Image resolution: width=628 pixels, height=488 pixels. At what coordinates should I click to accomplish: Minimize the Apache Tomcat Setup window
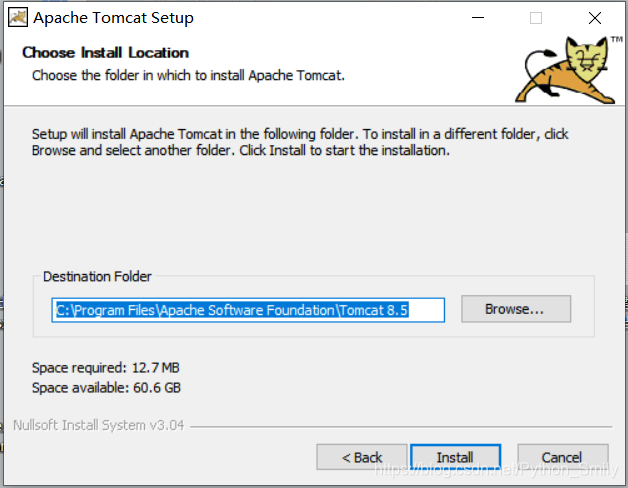tap(478, 18)
